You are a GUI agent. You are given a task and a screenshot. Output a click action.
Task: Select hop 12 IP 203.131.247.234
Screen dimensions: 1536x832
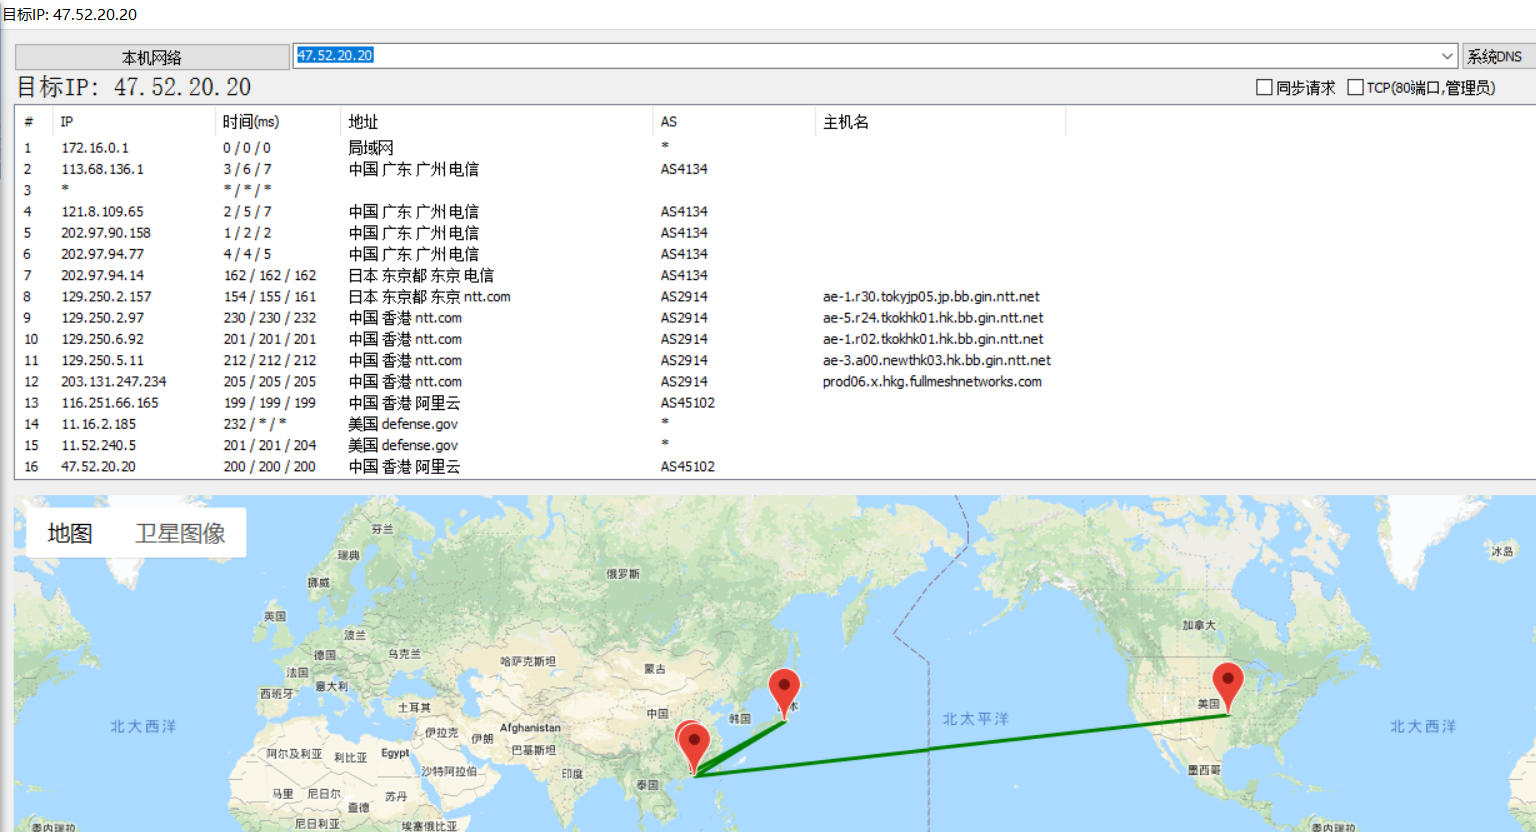pyautogui.click(x=114, y=382)
